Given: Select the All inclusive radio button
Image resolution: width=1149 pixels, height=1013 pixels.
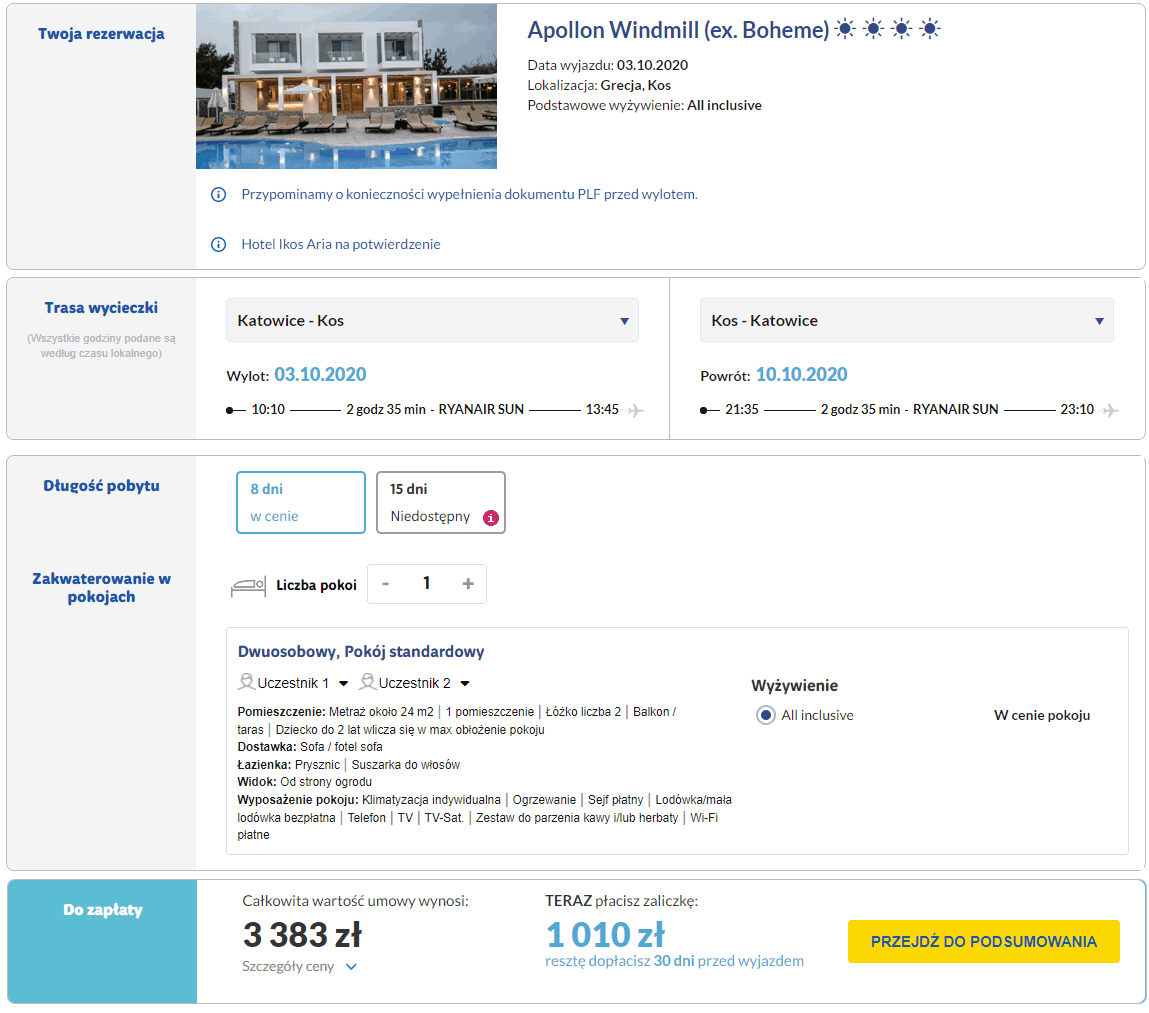Looking at the screenshot, I should 766,715.
